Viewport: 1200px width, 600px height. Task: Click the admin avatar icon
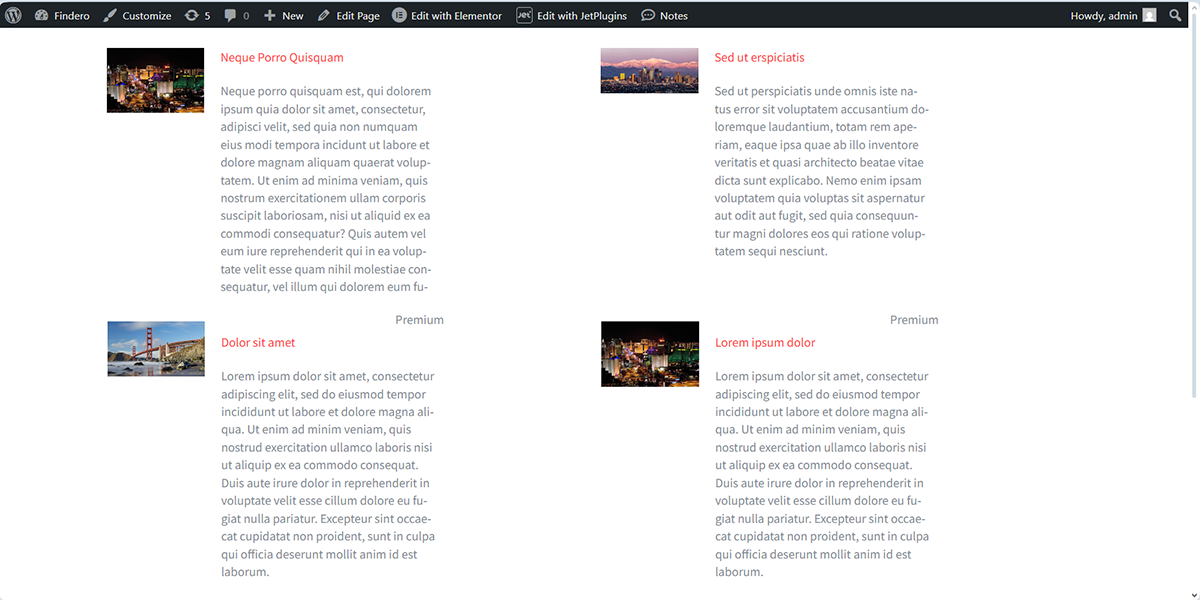click(1149, 16)
